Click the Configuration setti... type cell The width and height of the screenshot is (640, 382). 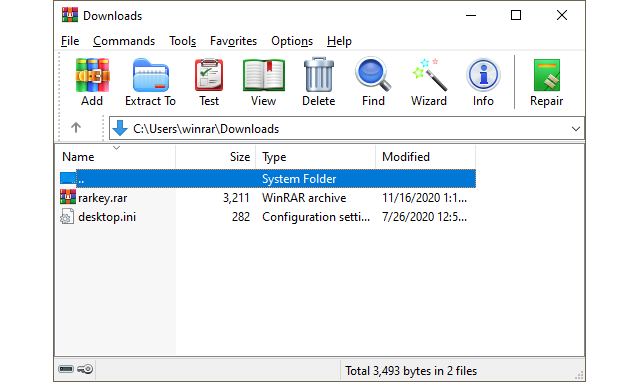click(316, 217)
